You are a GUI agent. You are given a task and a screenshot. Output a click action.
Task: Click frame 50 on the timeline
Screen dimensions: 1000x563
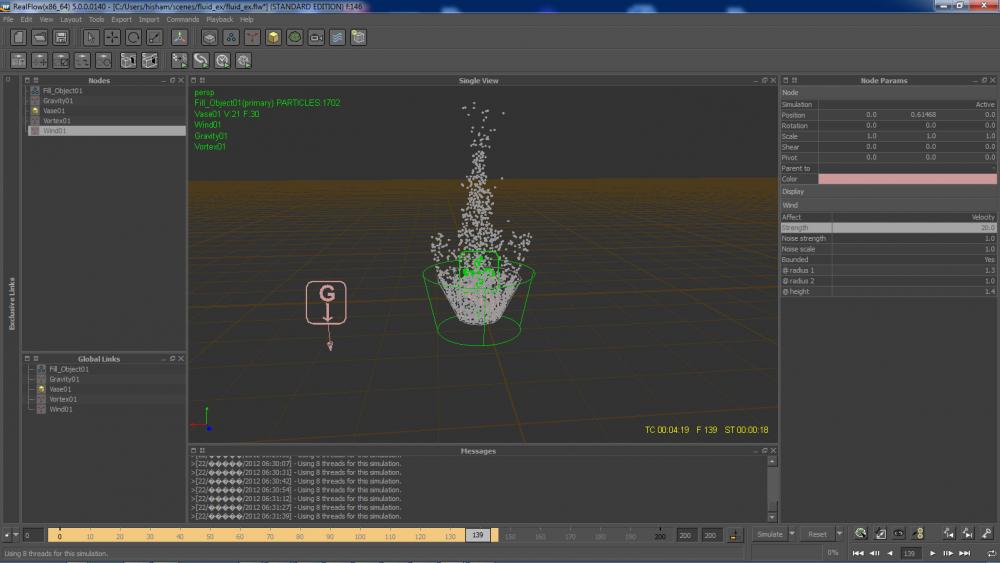[210, 536]
